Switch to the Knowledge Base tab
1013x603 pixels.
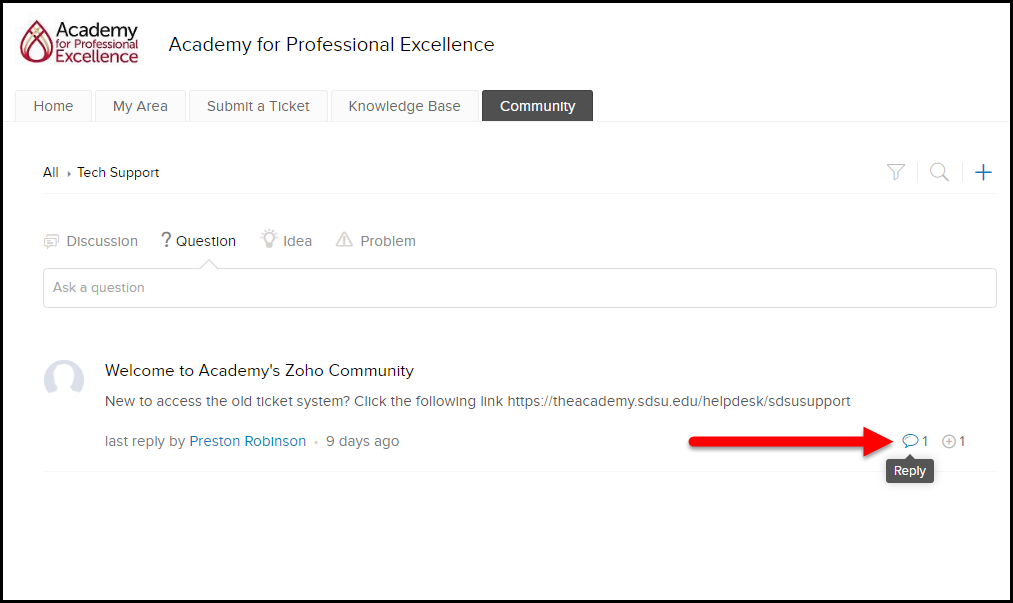[x=404, y=106]
